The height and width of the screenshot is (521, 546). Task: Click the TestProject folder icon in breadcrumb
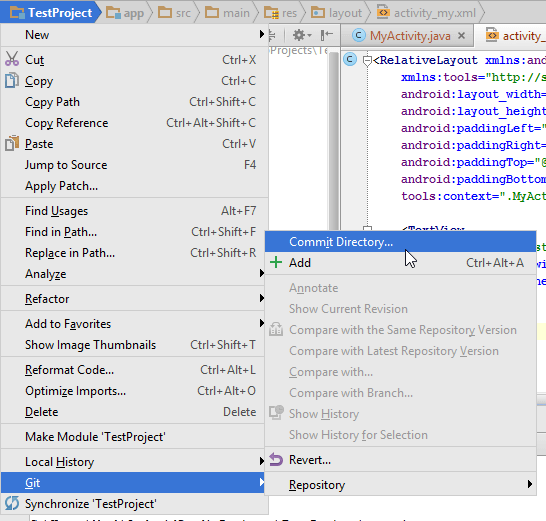(x=17, y=13)
